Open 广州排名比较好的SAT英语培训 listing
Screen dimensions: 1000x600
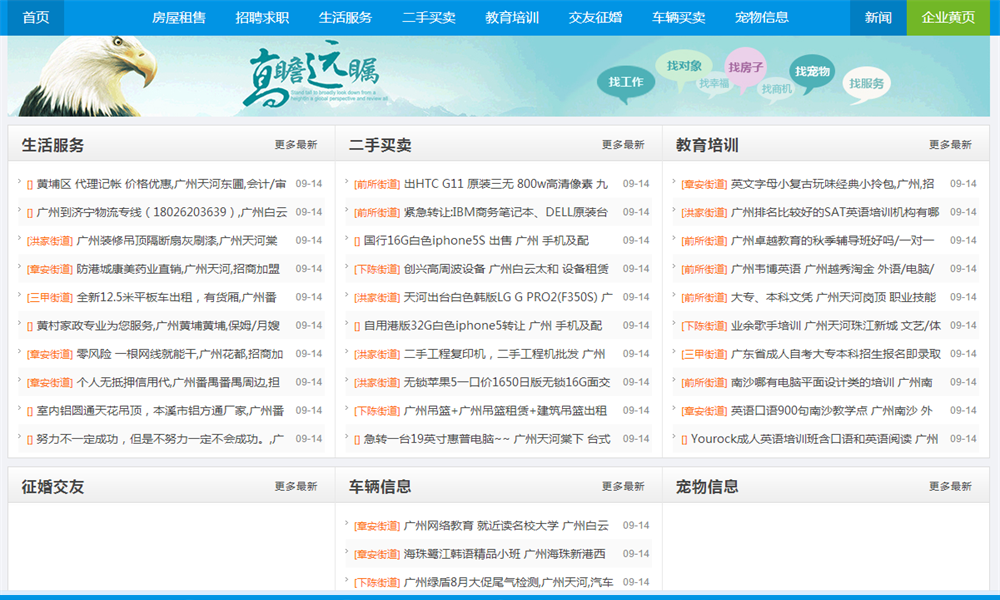835,212
